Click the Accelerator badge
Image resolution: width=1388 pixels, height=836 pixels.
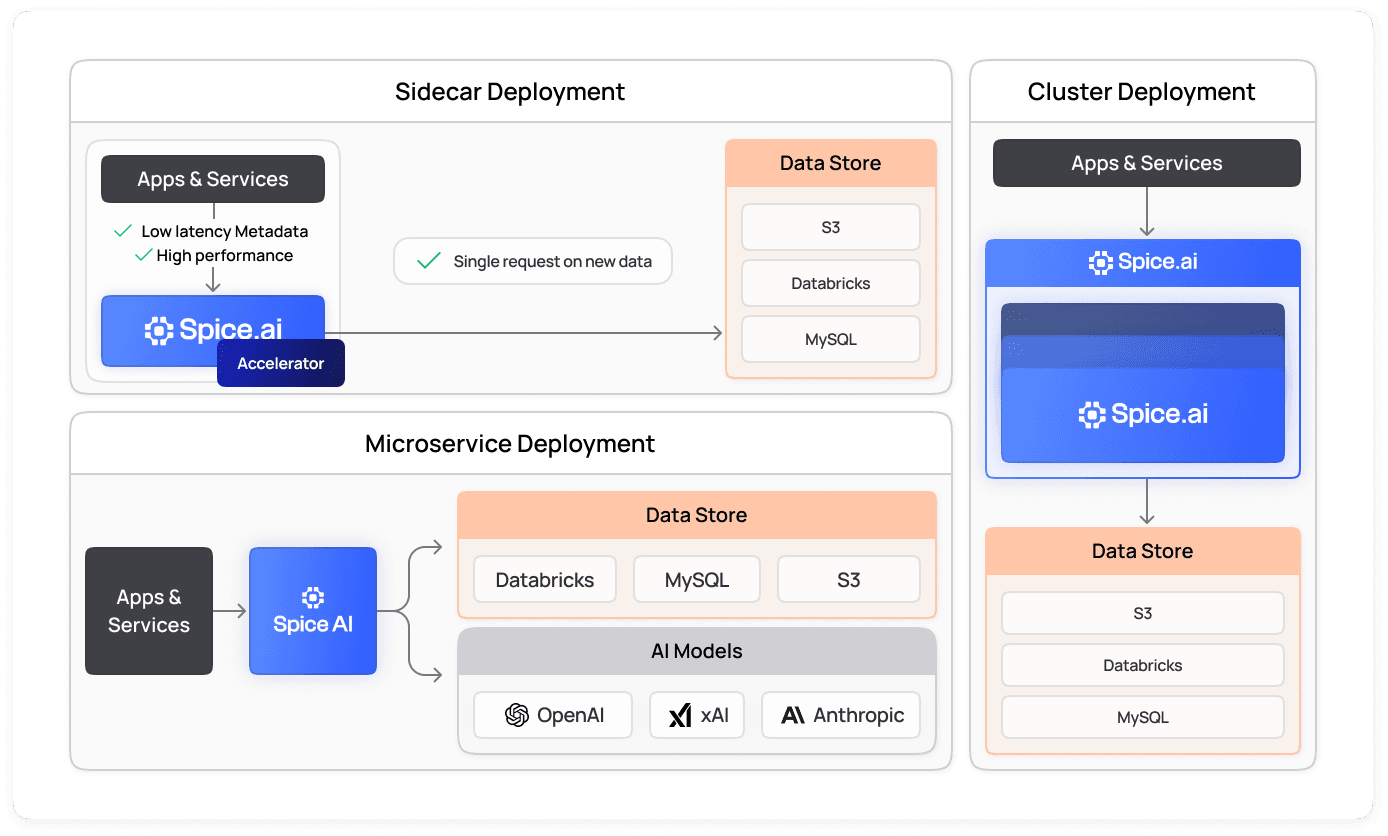281,363
